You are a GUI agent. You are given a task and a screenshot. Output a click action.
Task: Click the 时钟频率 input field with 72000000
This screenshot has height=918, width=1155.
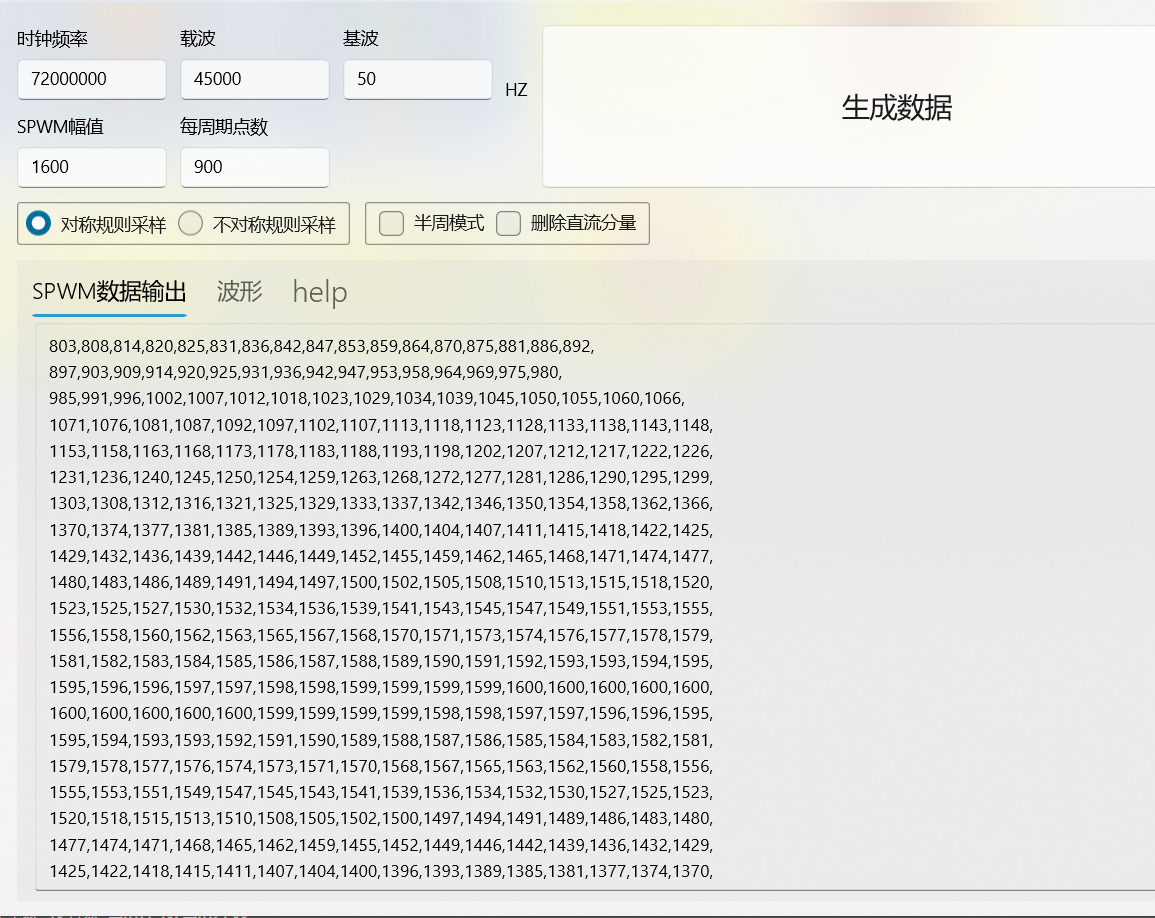[x=91, y=79]
